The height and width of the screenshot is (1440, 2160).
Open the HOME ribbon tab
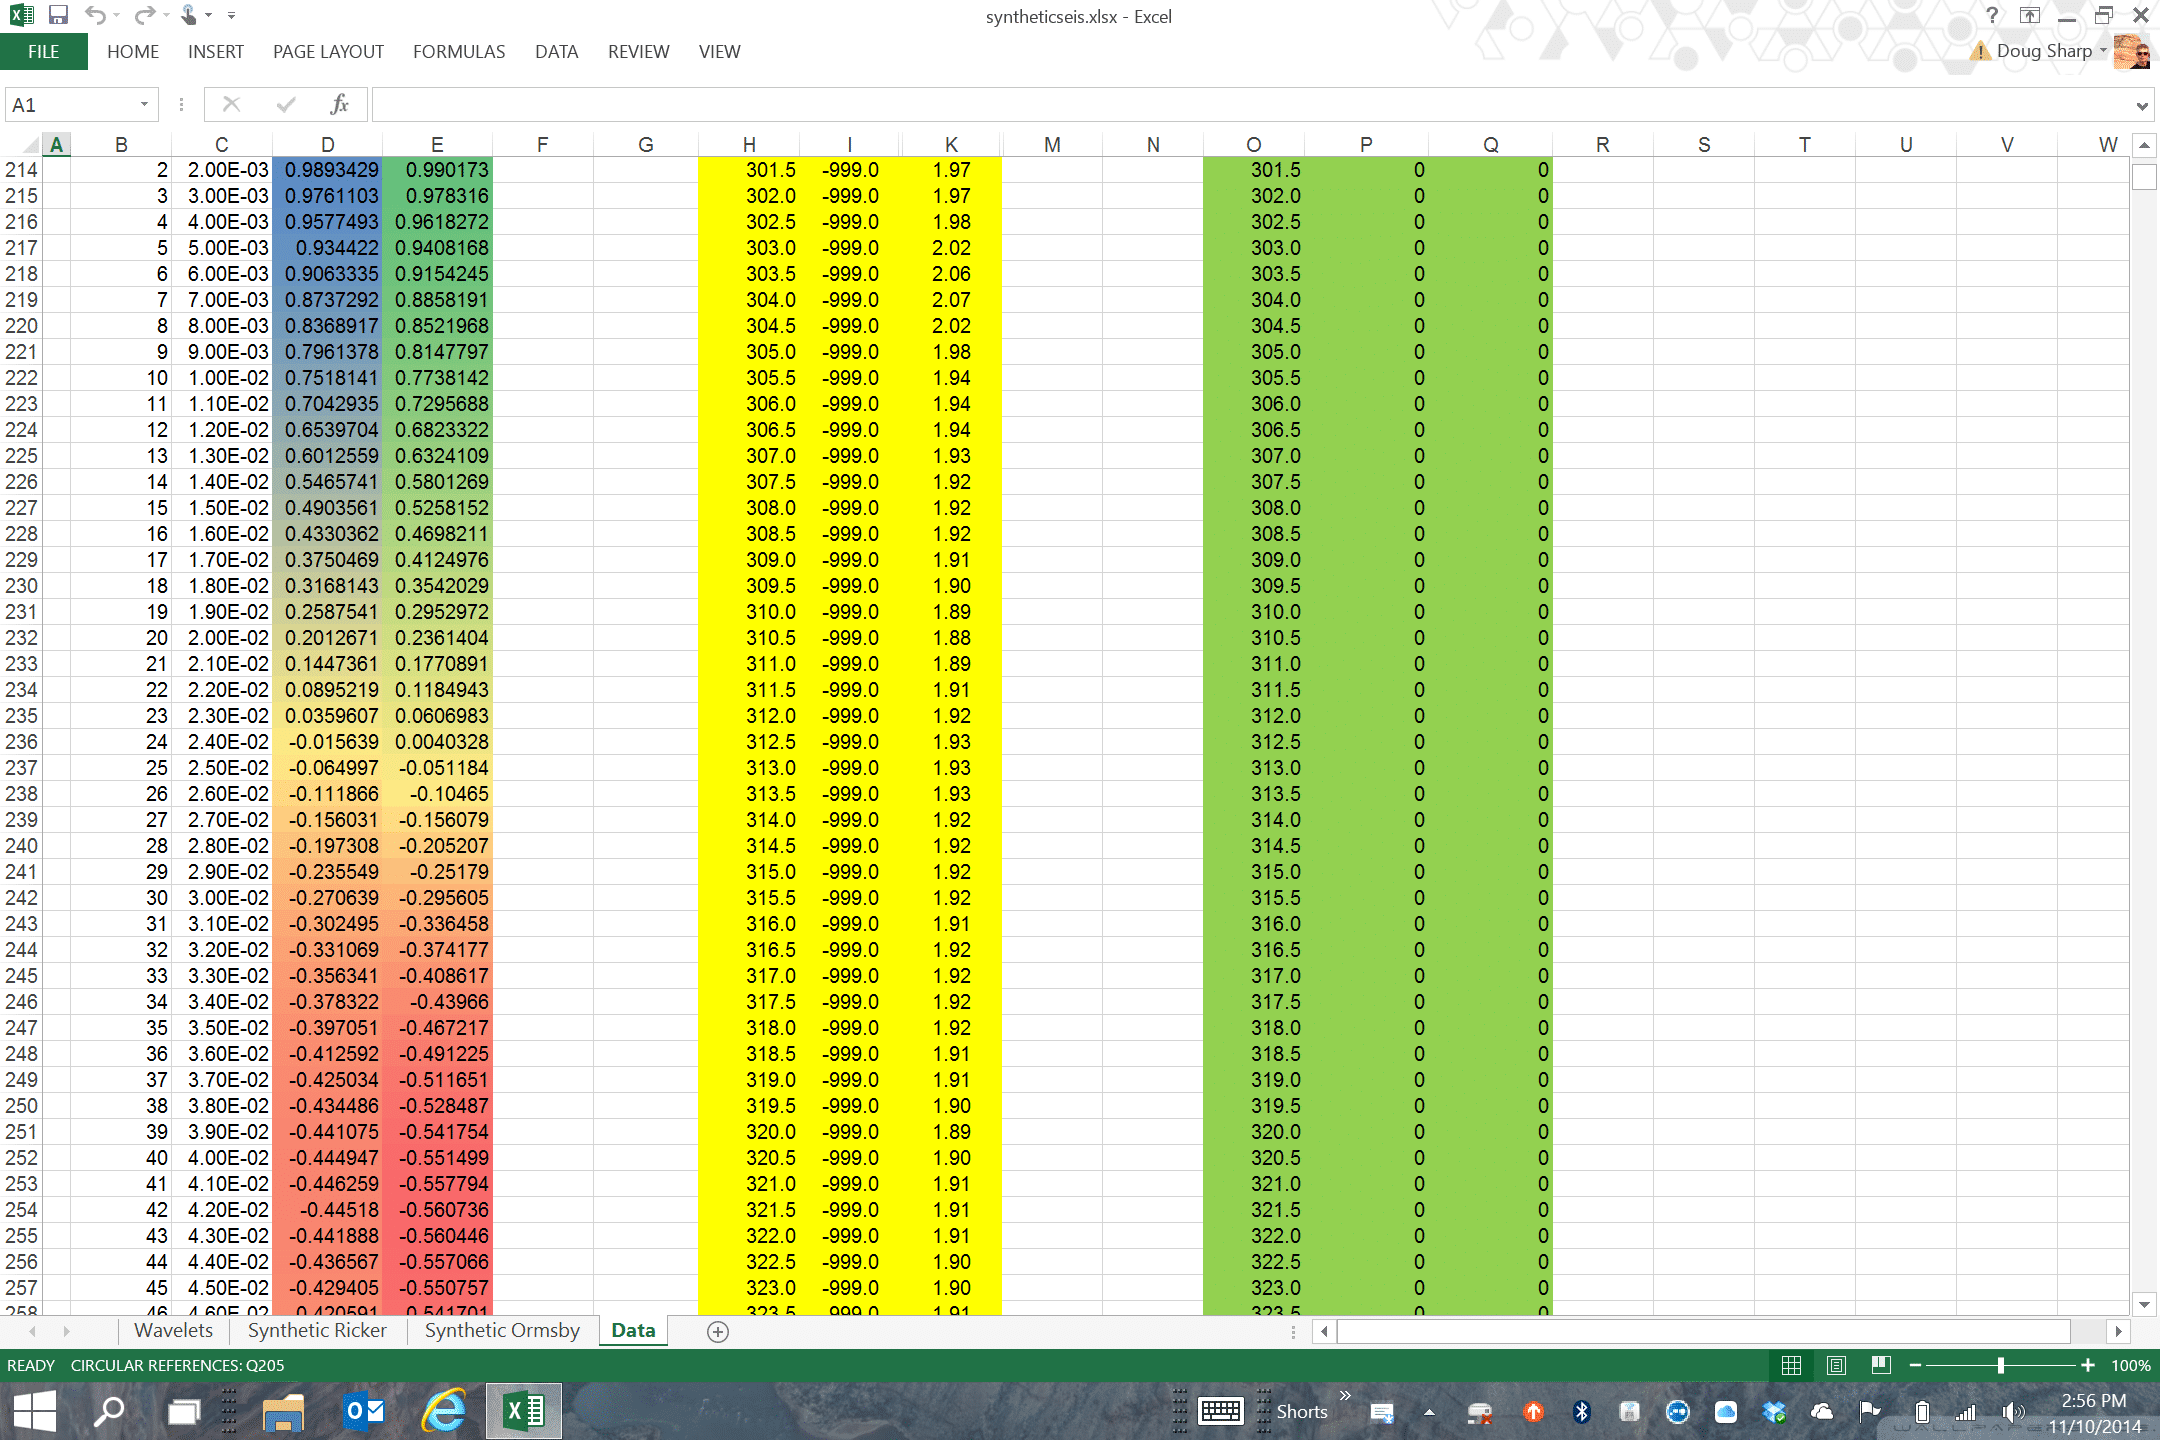(x=133, y=51)
